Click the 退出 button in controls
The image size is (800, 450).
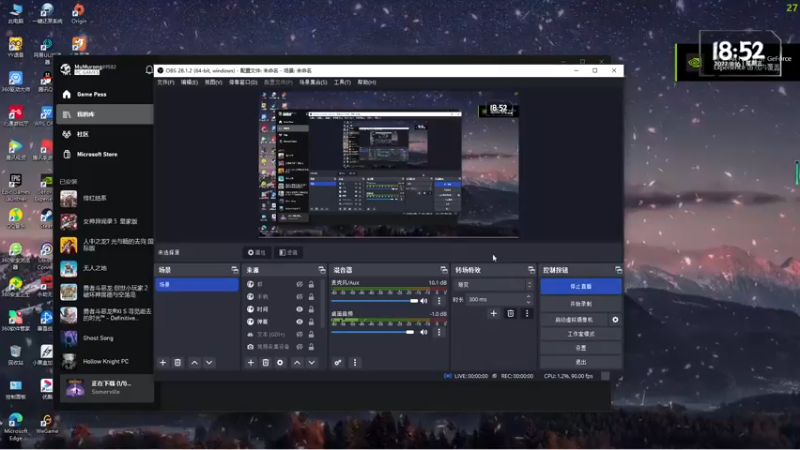(x=581, y=362)
